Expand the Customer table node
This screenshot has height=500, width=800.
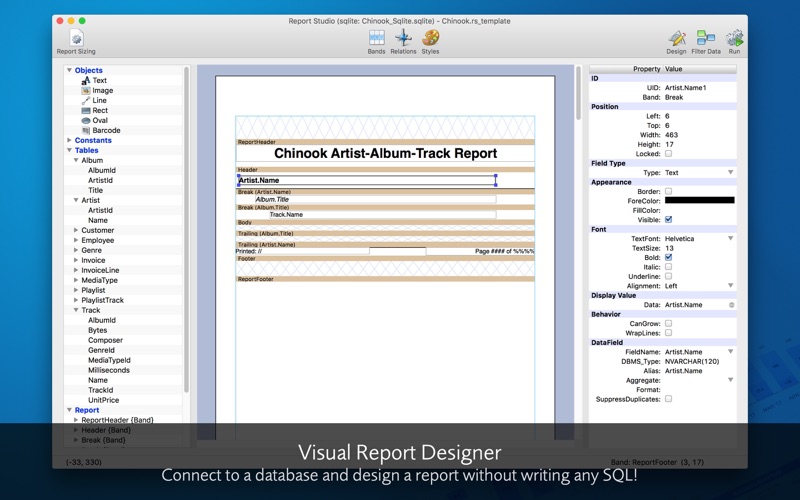point(76,230)
